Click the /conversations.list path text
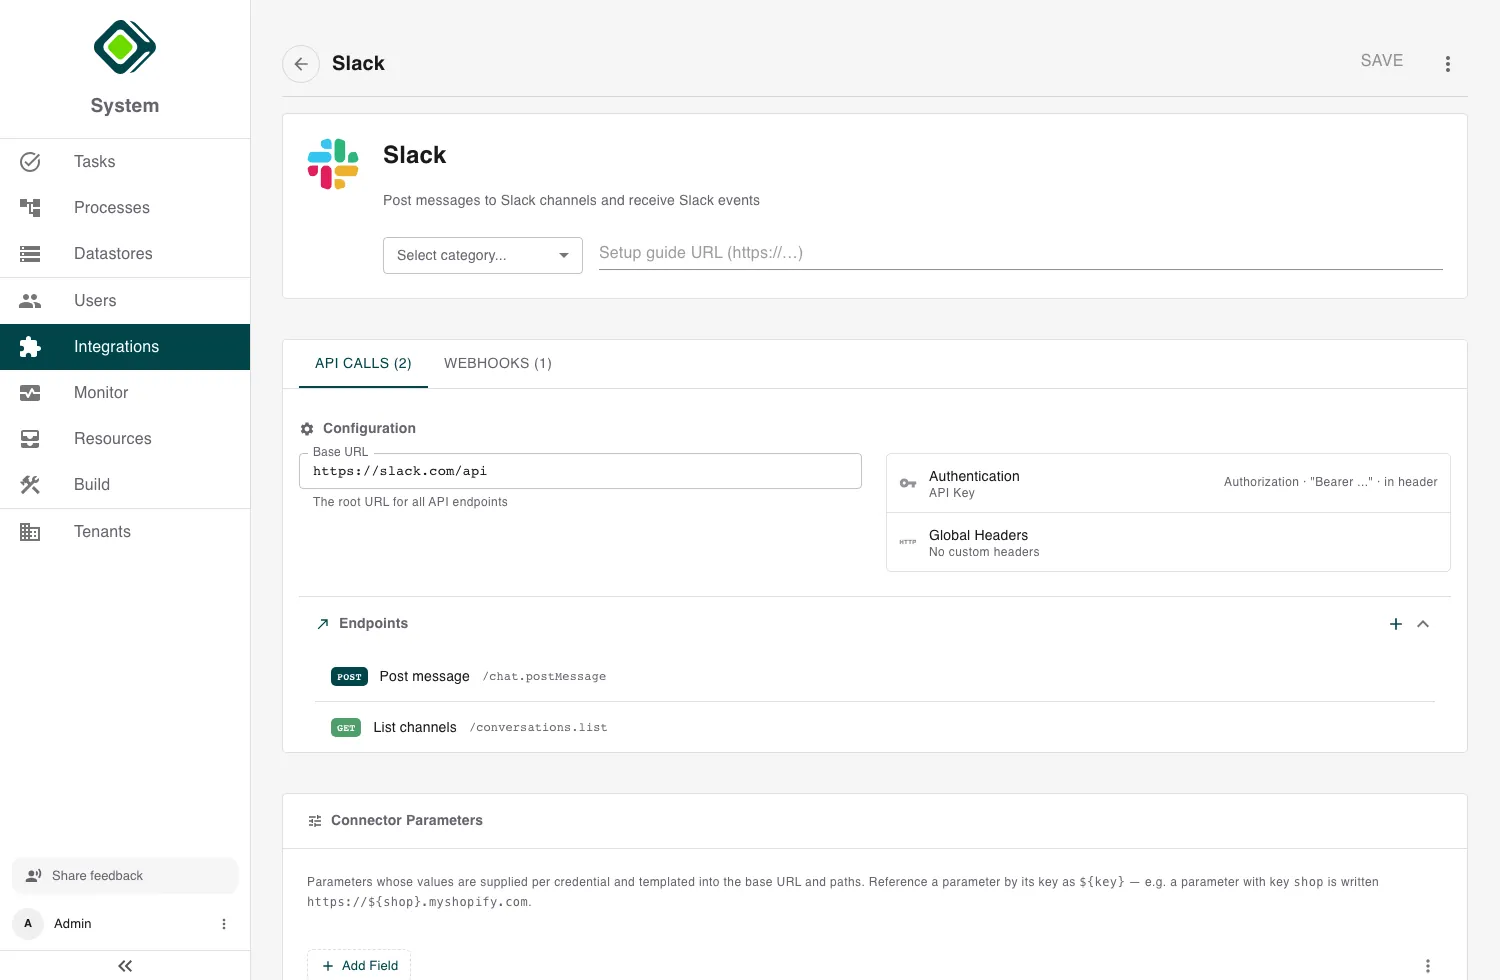This screenshot has height=980, width=1500. click(x=539, y=728)
